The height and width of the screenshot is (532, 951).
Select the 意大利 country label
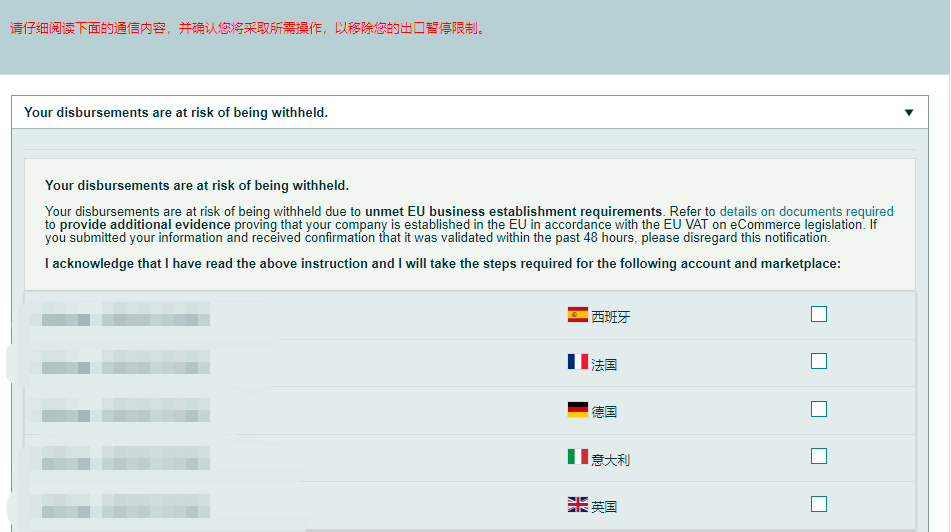[611, 460]
